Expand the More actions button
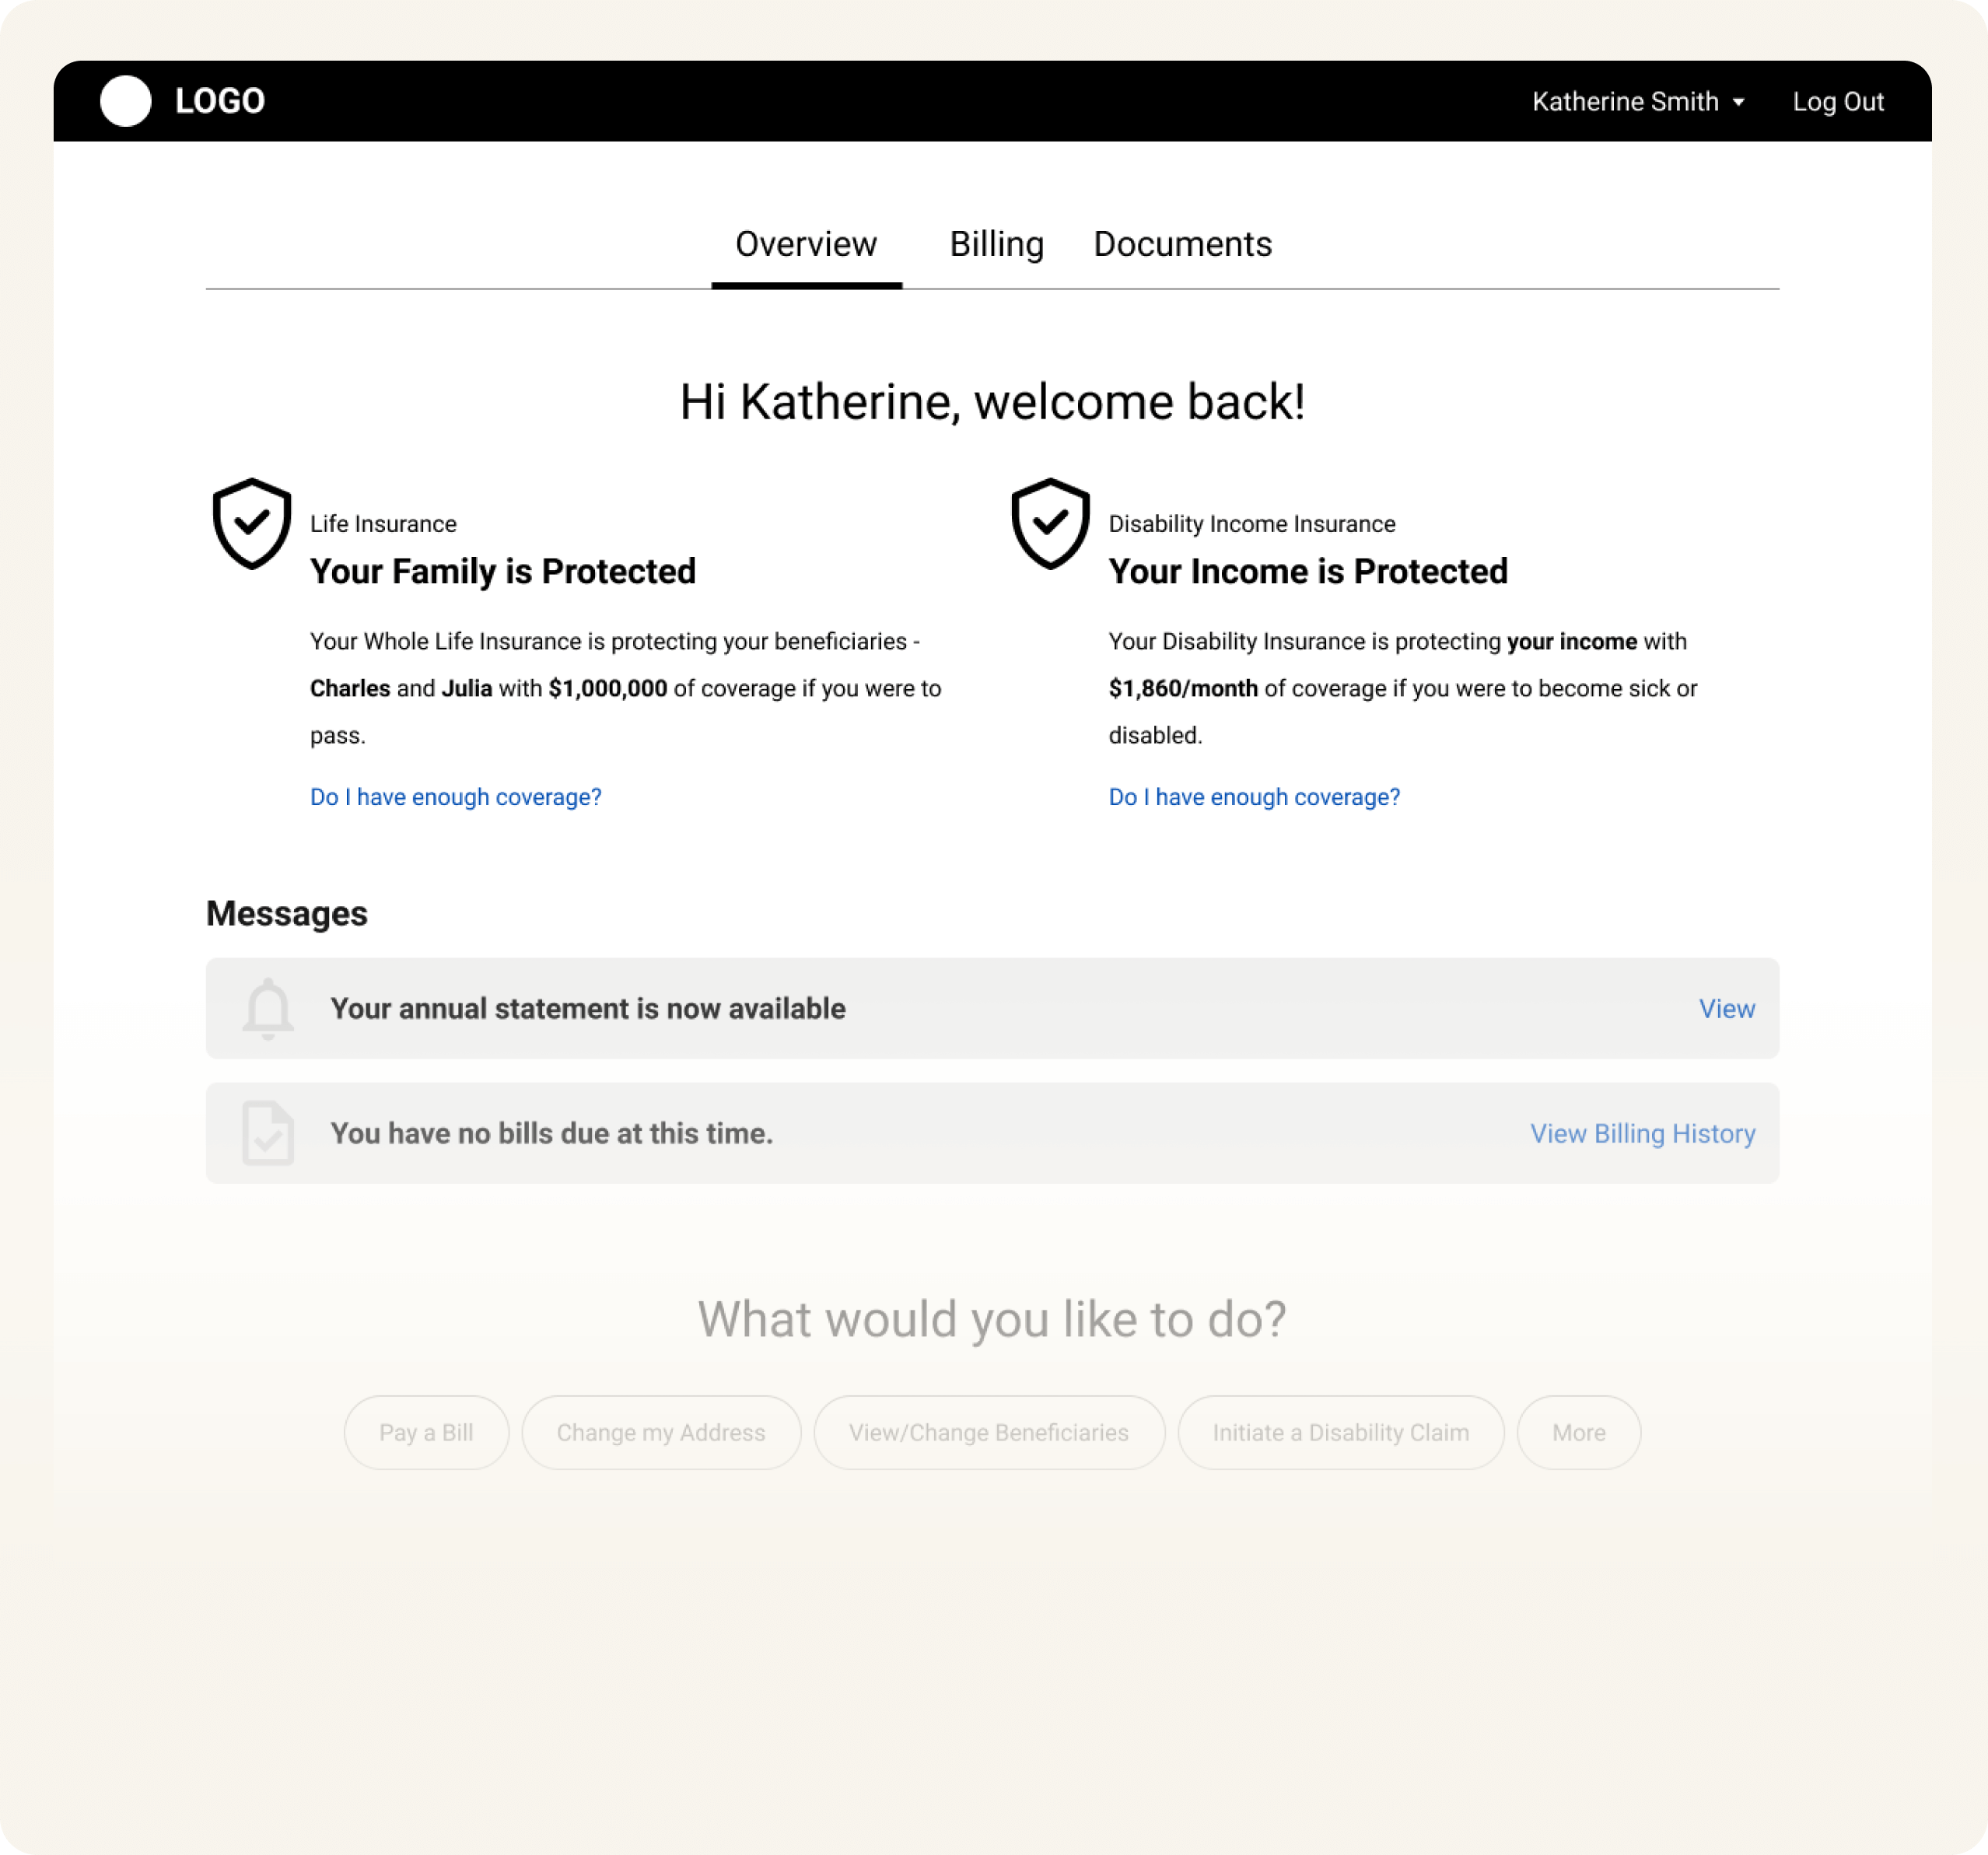 coord(1578,1432)
